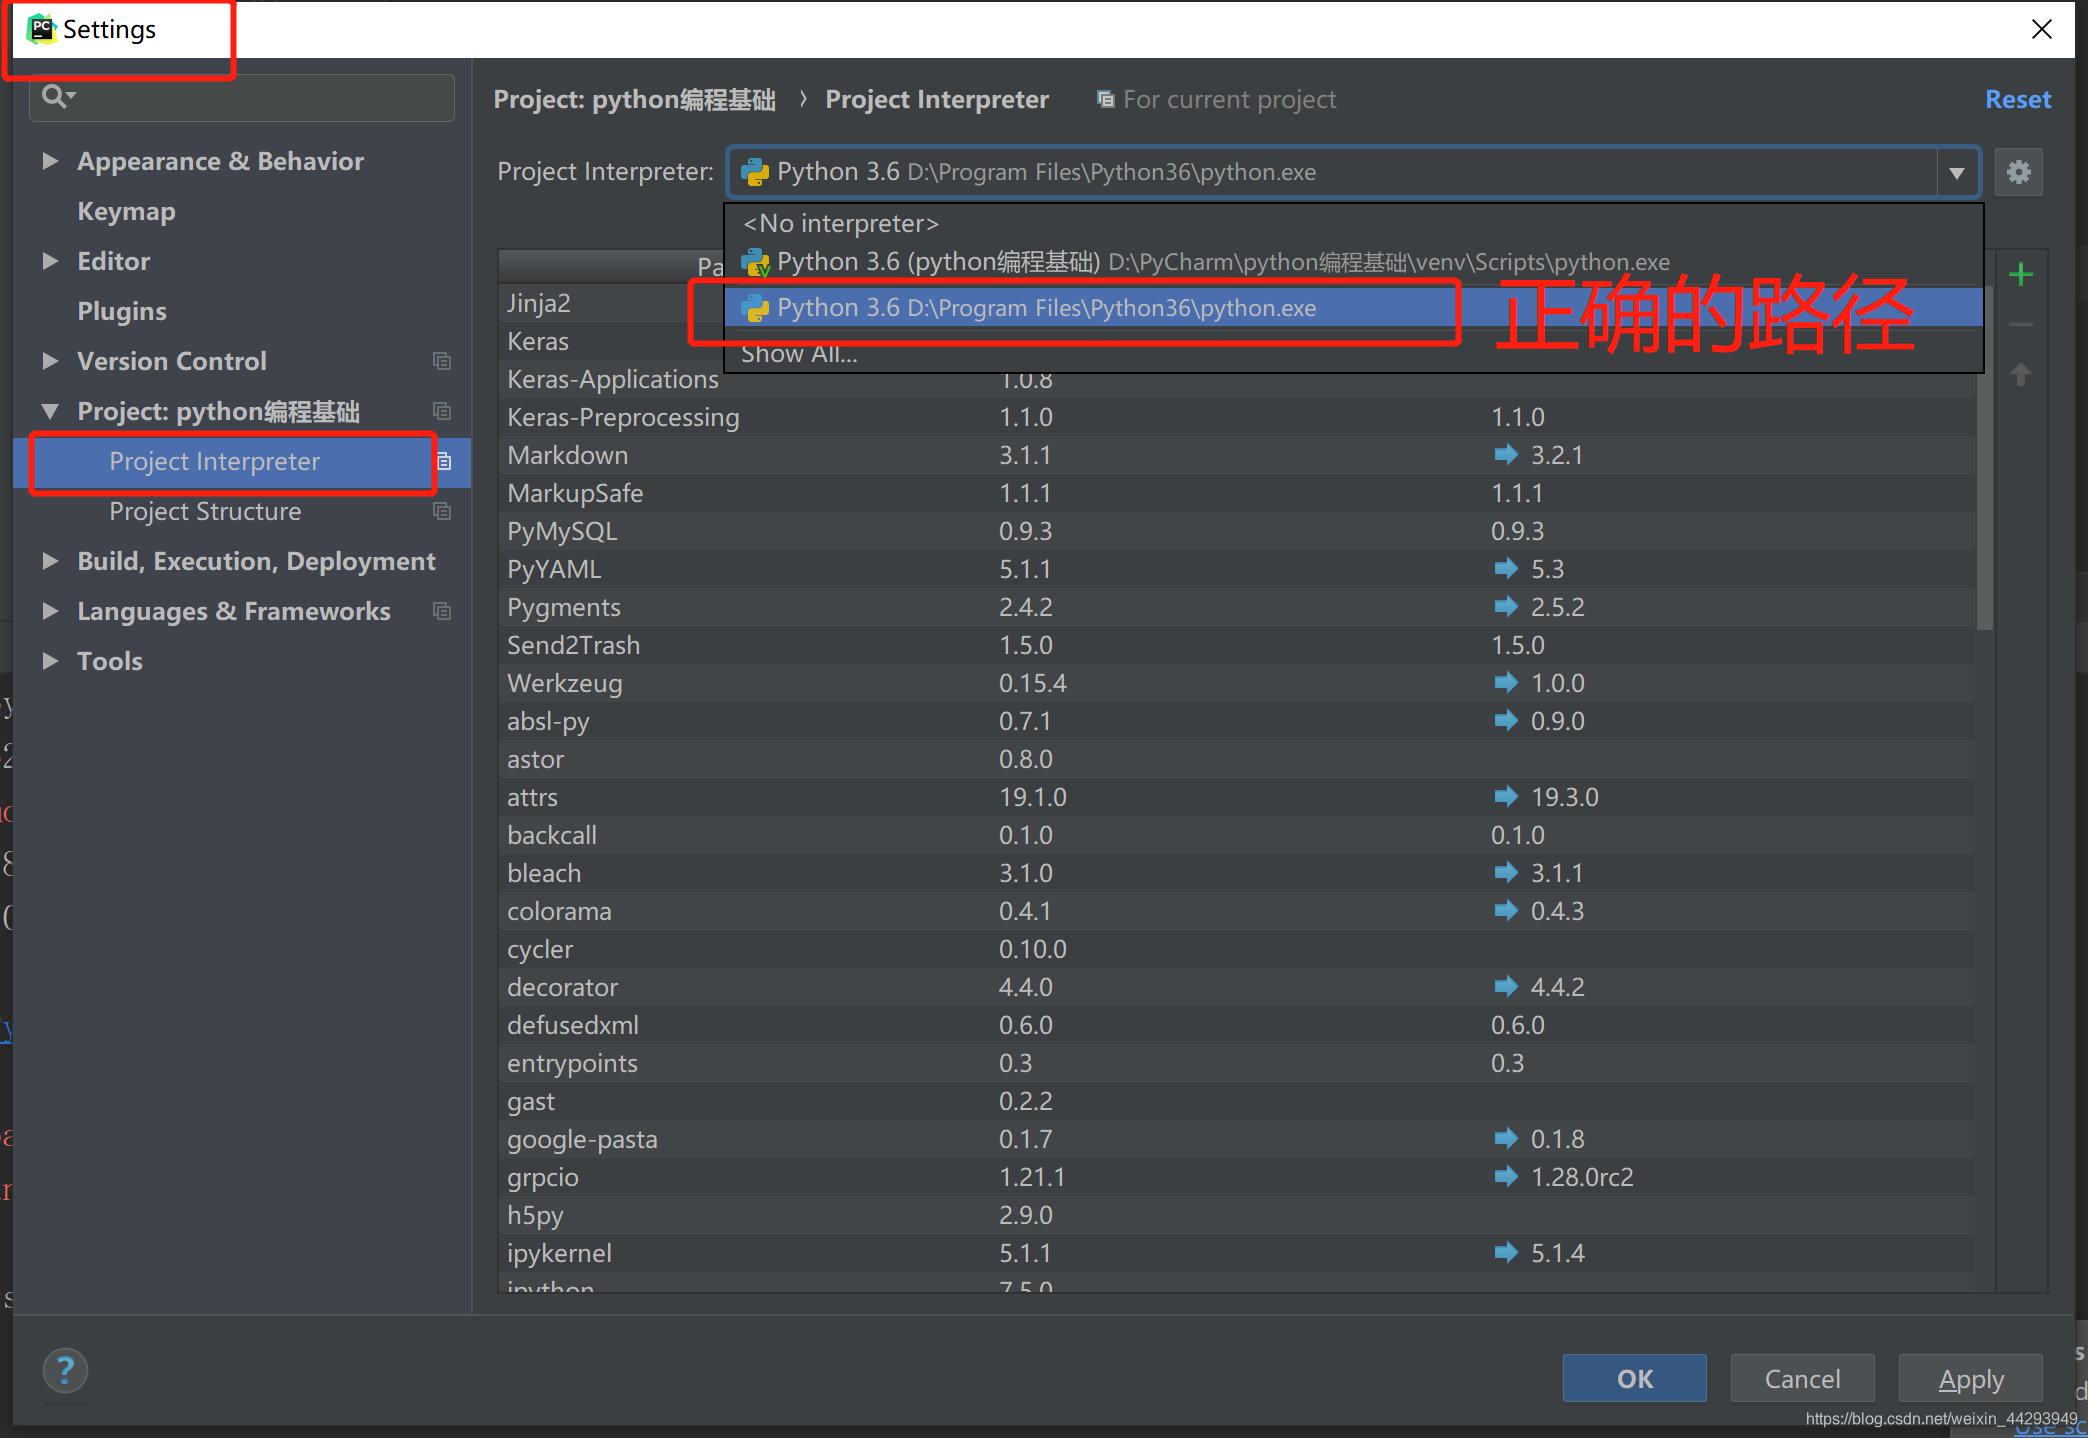Select the MarkupSafe package row
The width and height of the screenshot is (2088, 1438).
point(1237,493)
